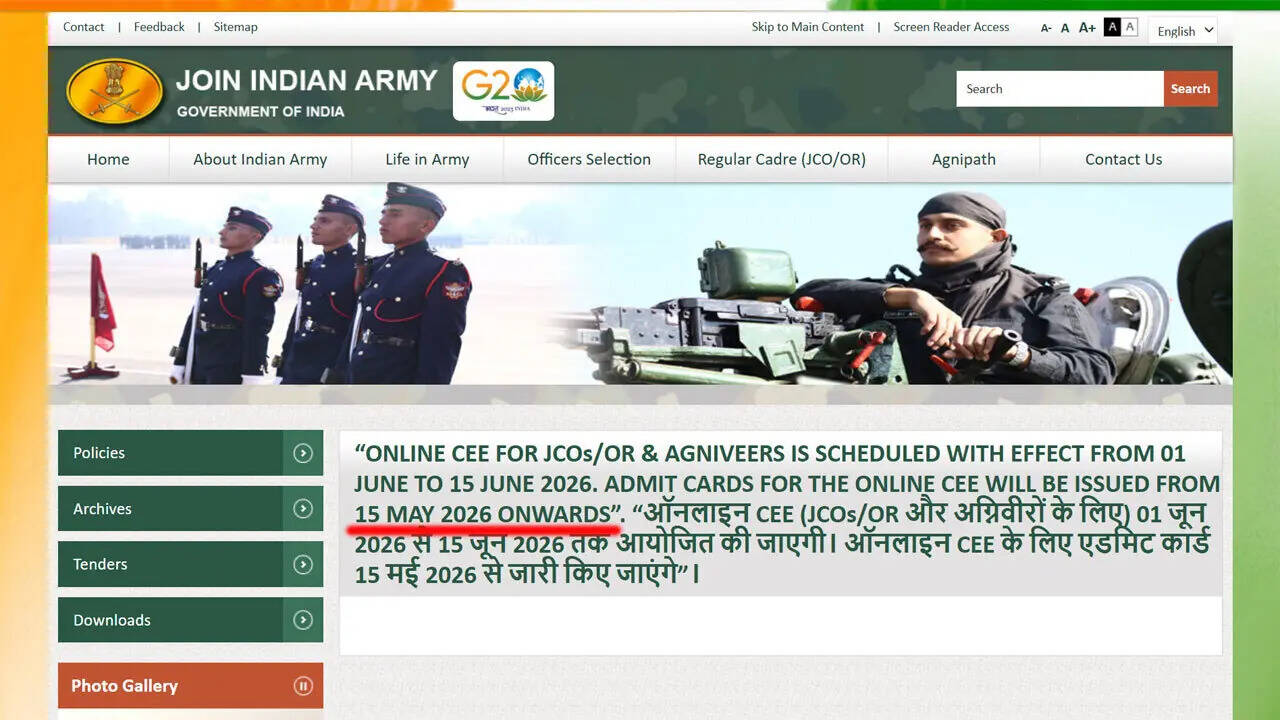The width and height of the screenshot is (1280, 720).
Task: Open Officers Selection menu
Action: (x=589, y=159)
